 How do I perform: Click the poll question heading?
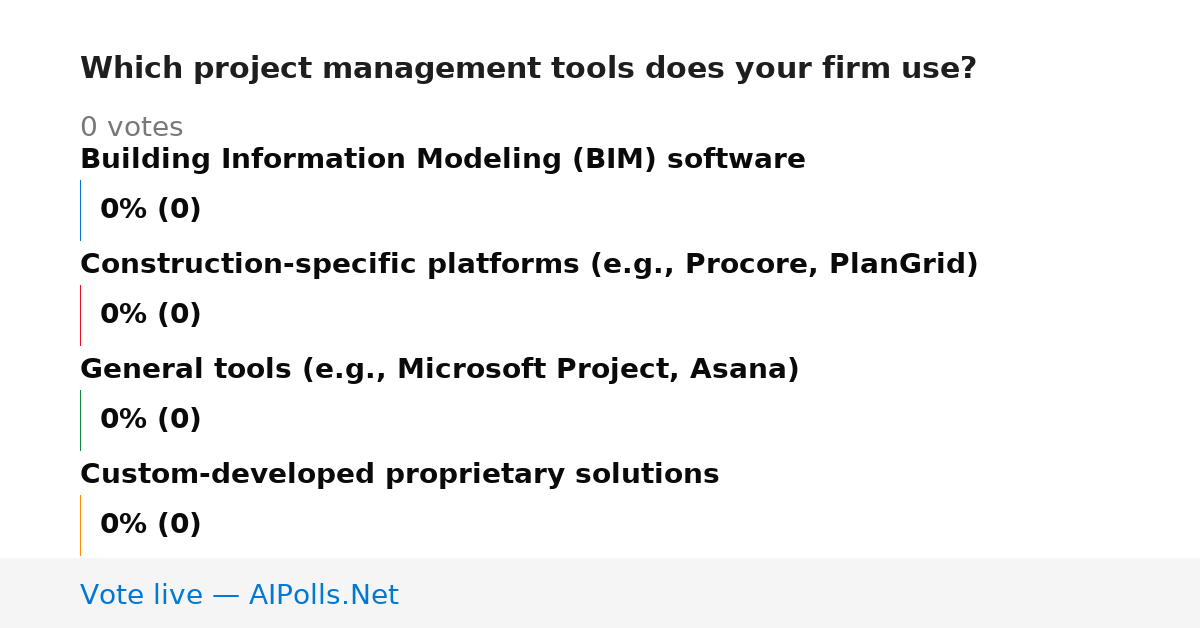click(528, 69)
